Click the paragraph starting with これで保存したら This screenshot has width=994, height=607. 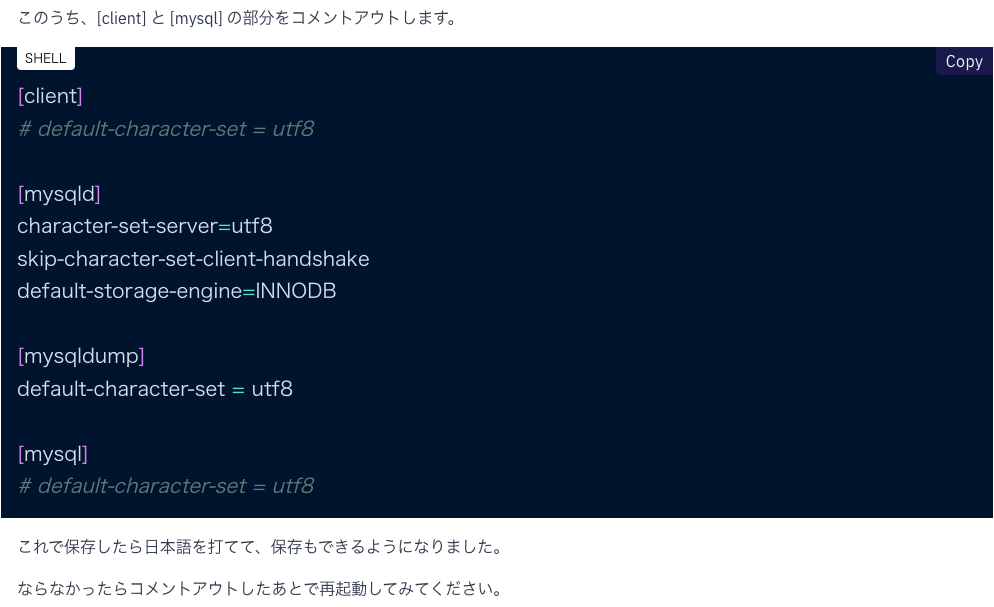260,547
